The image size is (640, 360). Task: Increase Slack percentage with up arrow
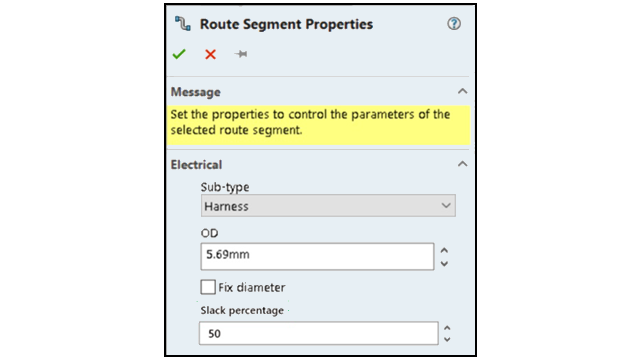[447, 328]
